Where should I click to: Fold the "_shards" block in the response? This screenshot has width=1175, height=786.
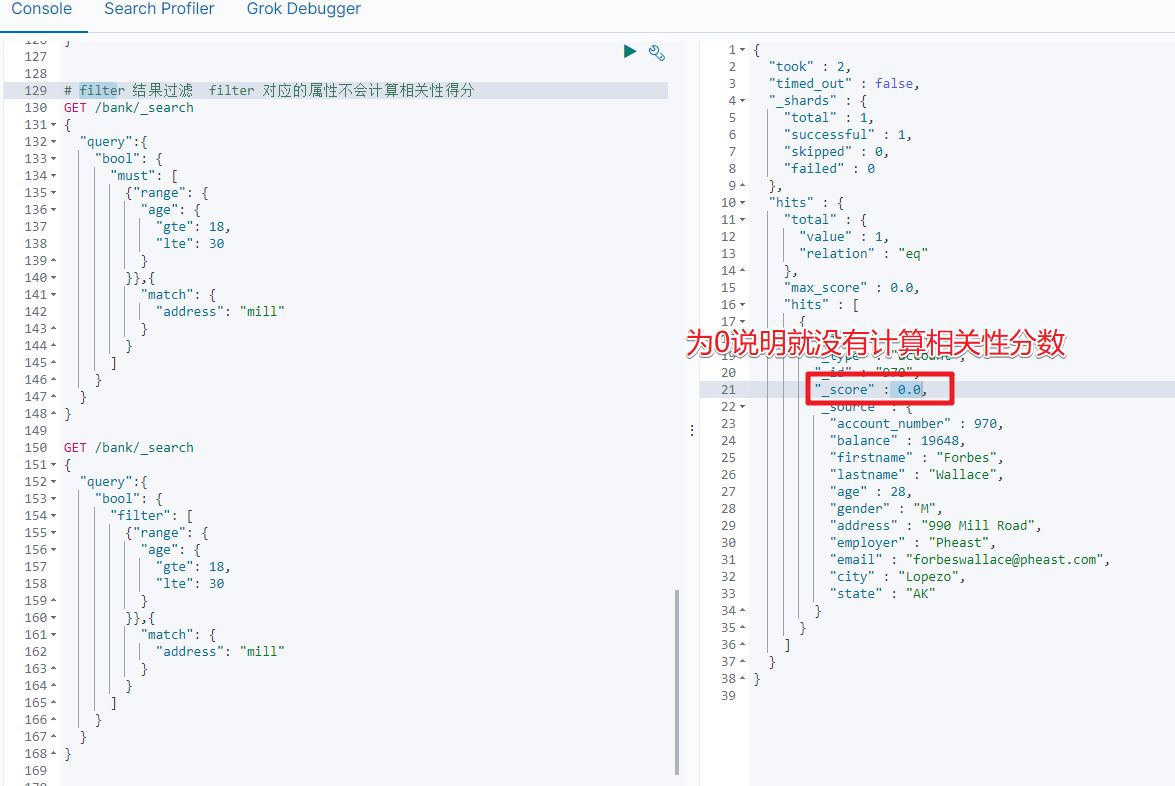point(743,100)
